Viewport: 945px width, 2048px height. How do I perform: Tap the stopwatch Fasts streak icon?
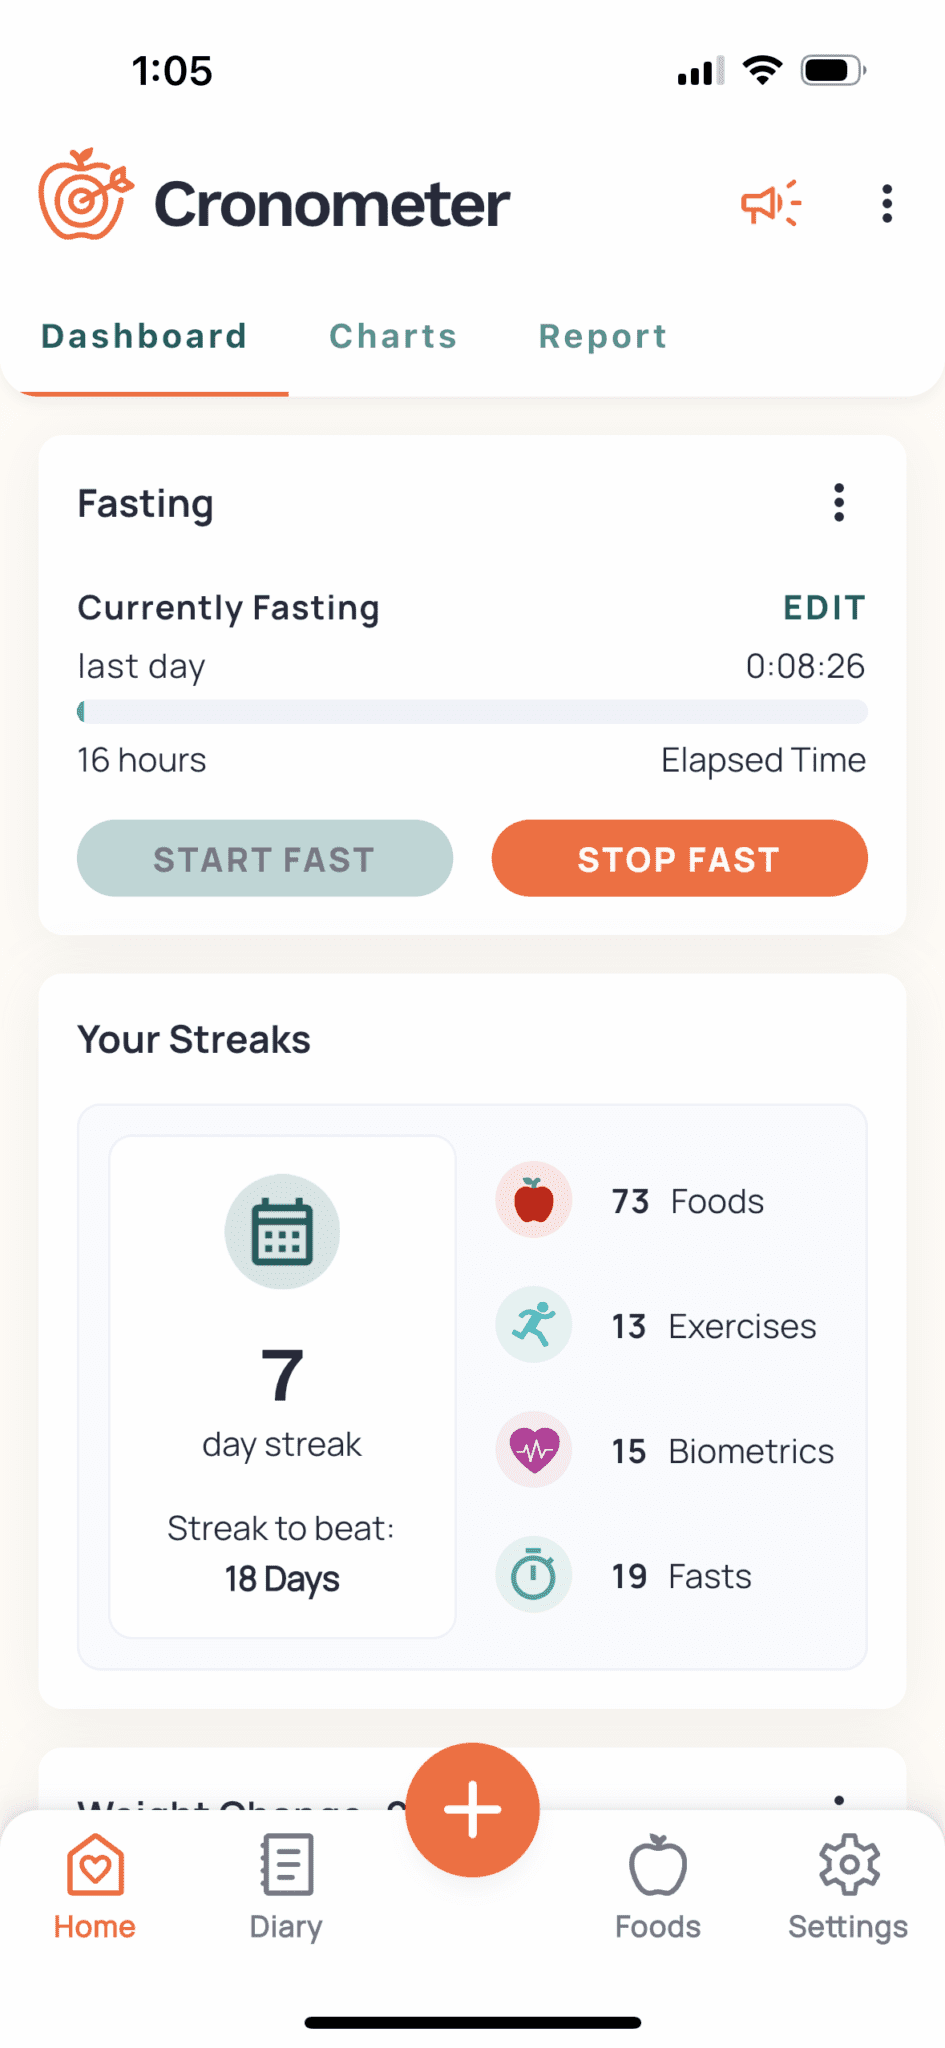[534, 1575]
